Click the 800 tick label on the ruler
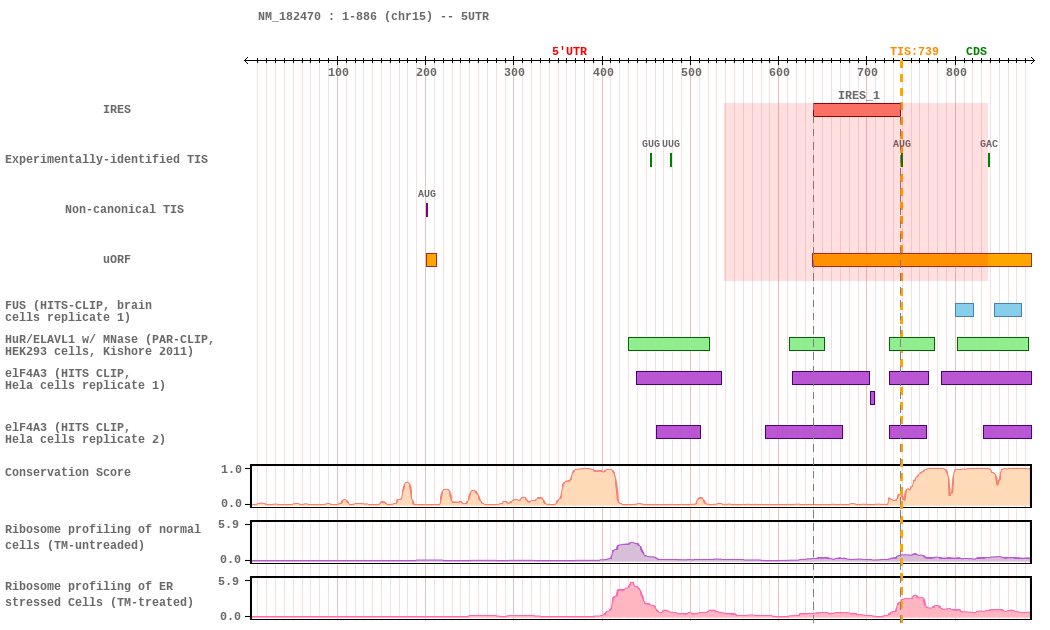 pos(956,72)
